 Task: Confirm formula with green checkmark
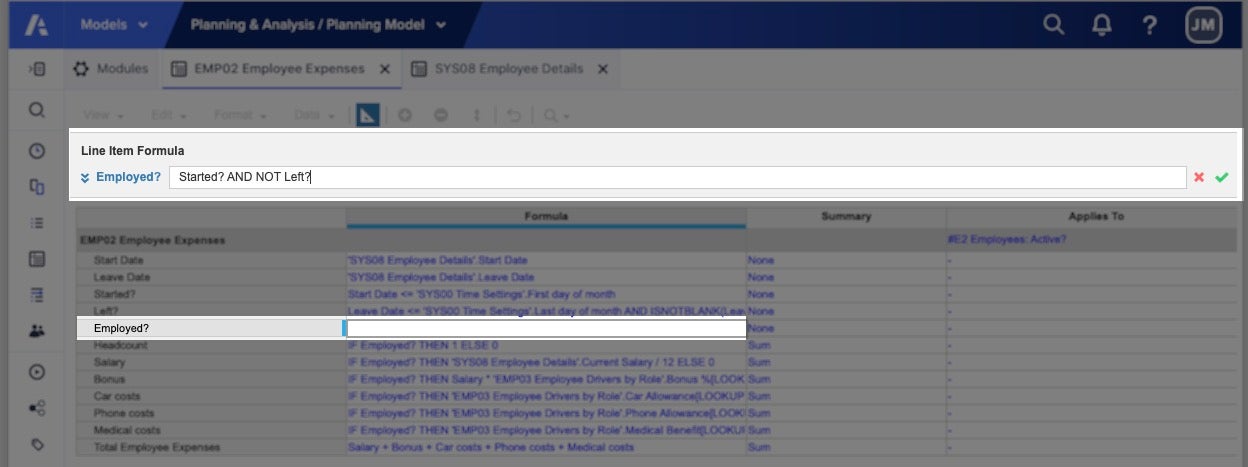coord(1221,177)
